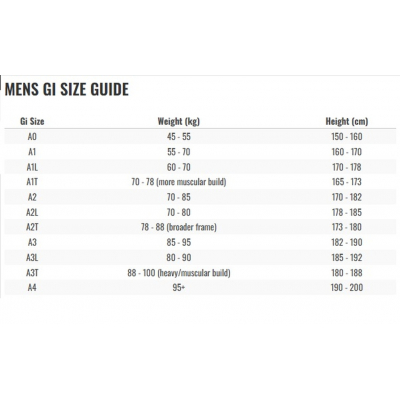This screenshot has width=400, height=400.
Task: Click the 45 - 55 weight cell
Action: (x=179, y=137)
